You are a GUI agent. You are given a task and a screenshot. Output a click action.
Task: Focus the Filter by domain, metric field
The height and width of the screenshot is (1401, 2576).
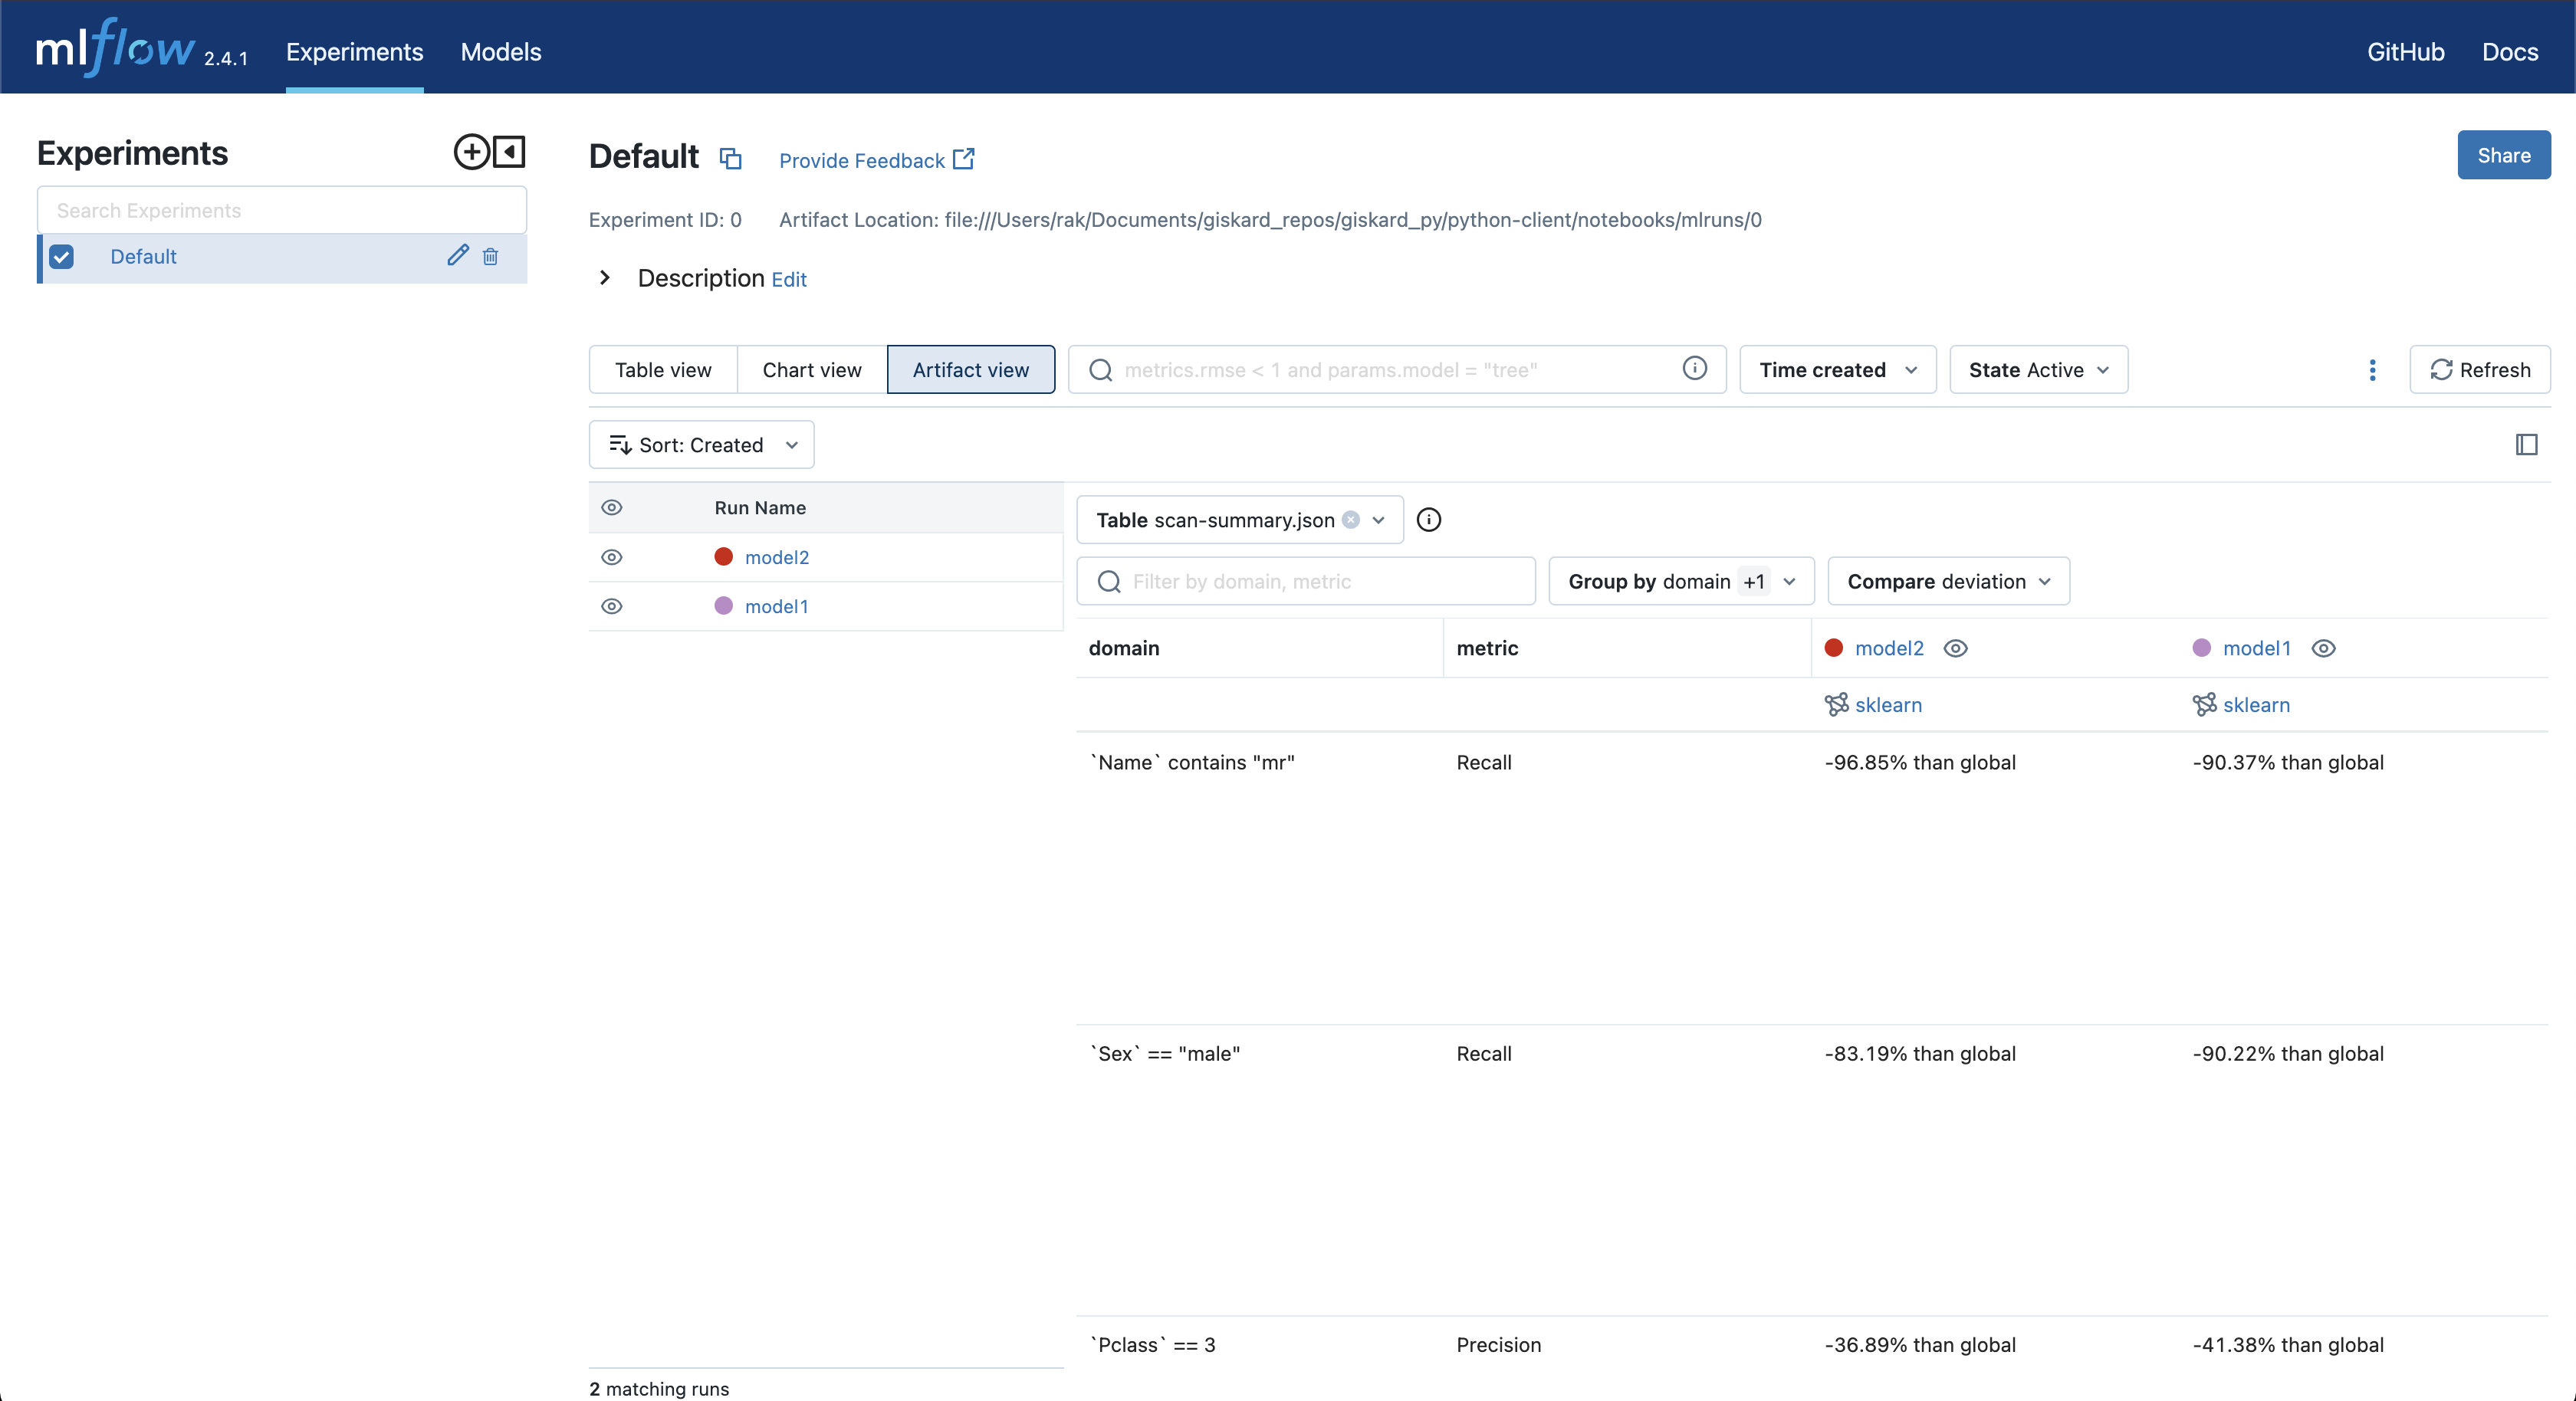[x=1306, y=582]
